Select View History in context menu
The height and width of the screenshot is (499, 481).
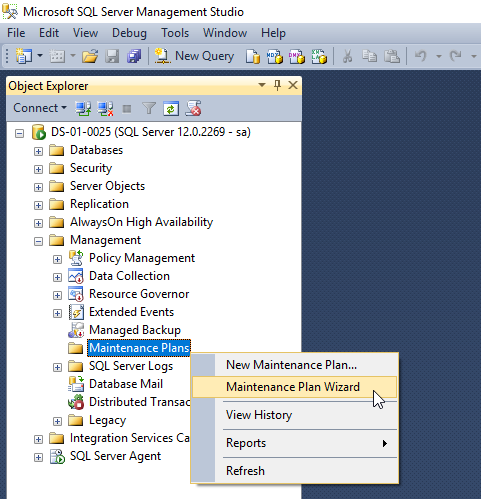294,415
